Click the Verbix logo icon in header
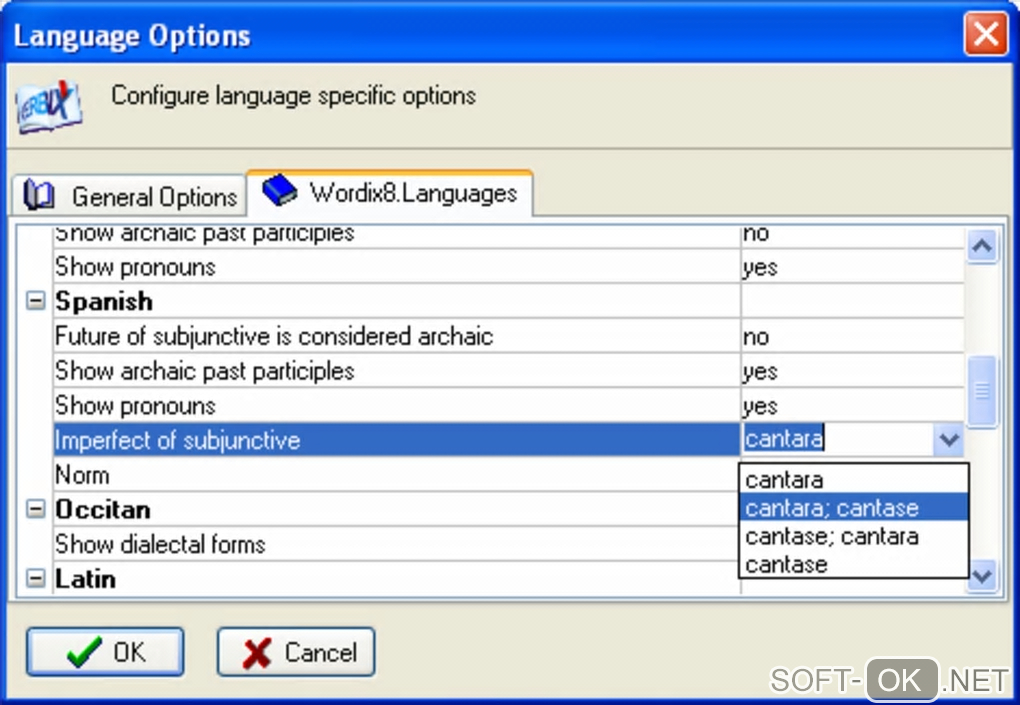Image resolution: width=1020 pixels, height=705 pixels. 48,107
